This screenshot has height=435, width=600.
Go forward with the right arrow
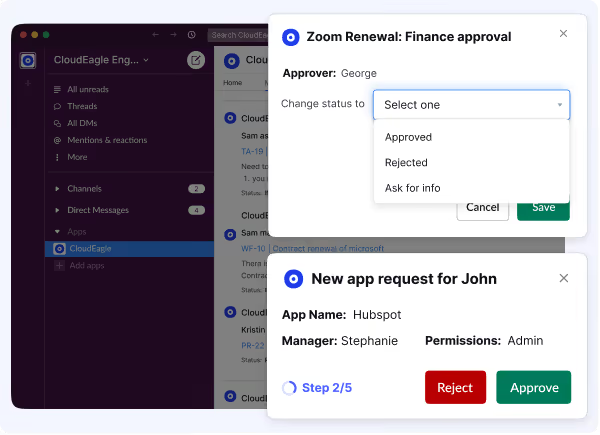(x=173, y=35)
